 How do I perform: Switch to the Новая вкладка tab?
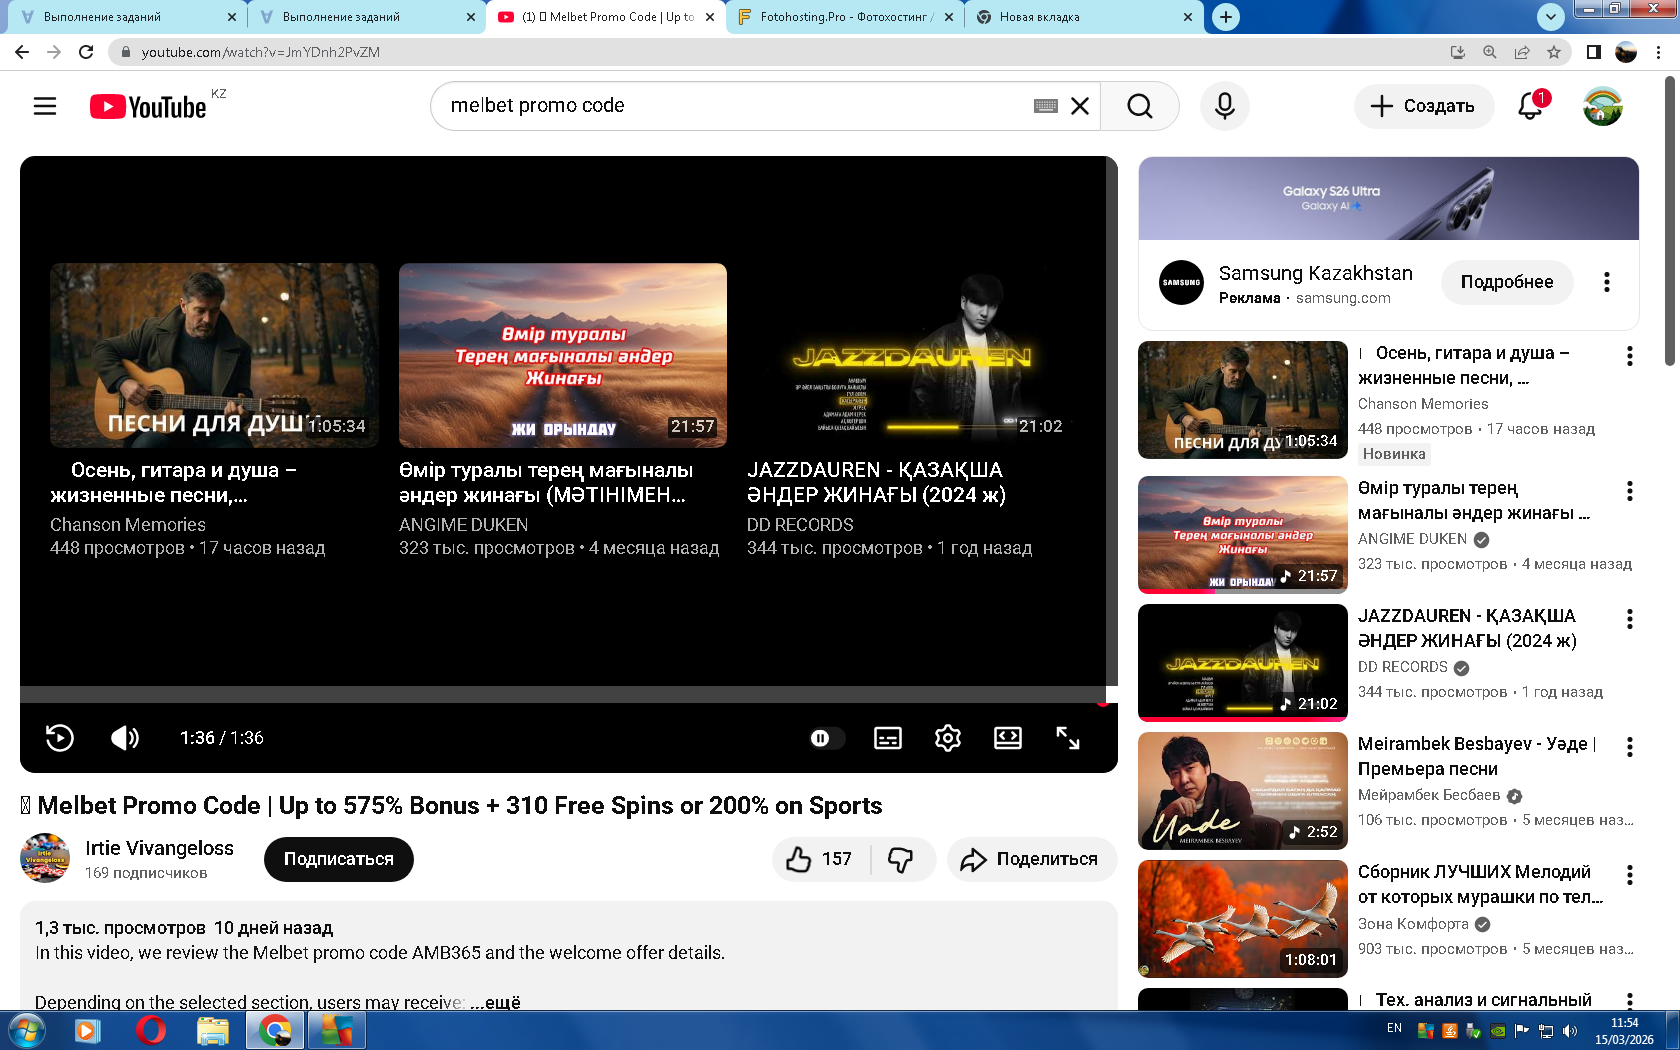(1084, 17)
